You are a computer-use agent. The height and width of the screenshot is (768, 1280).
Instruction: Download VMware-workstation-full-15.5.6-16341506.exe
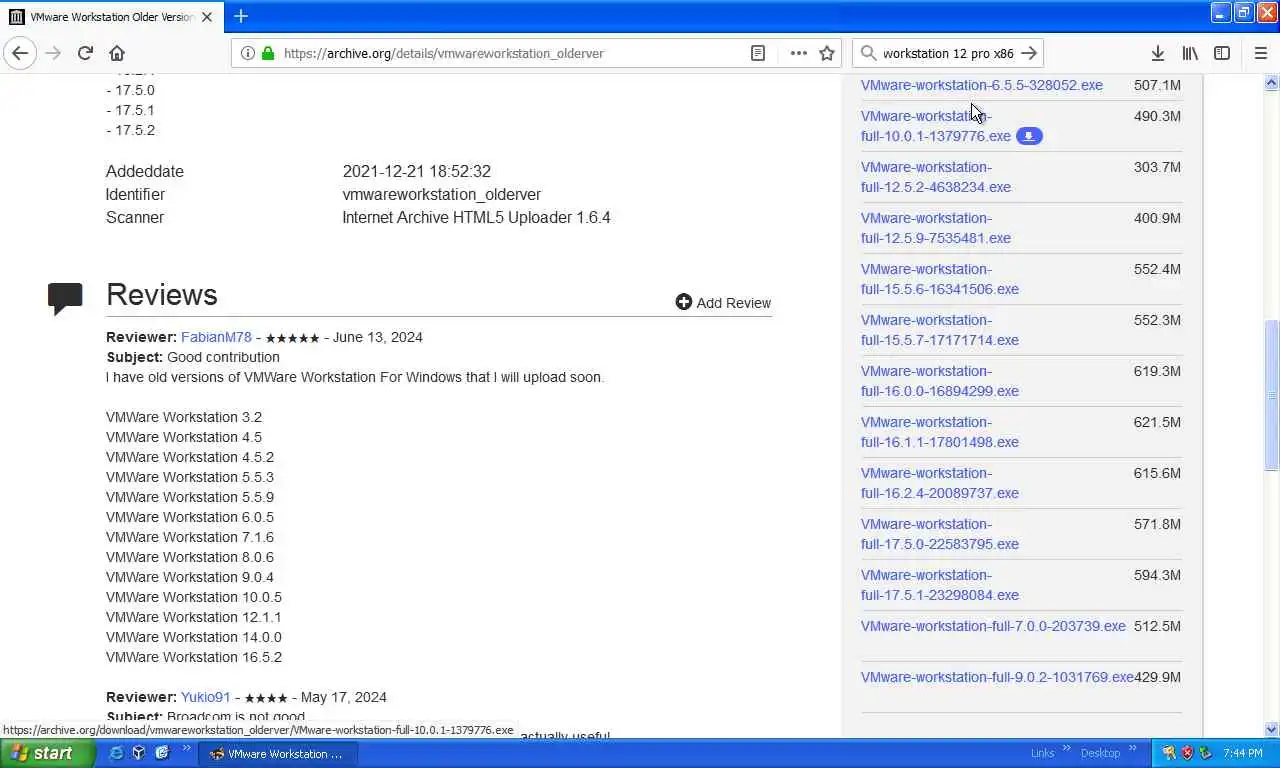click(x=940, y=279)
